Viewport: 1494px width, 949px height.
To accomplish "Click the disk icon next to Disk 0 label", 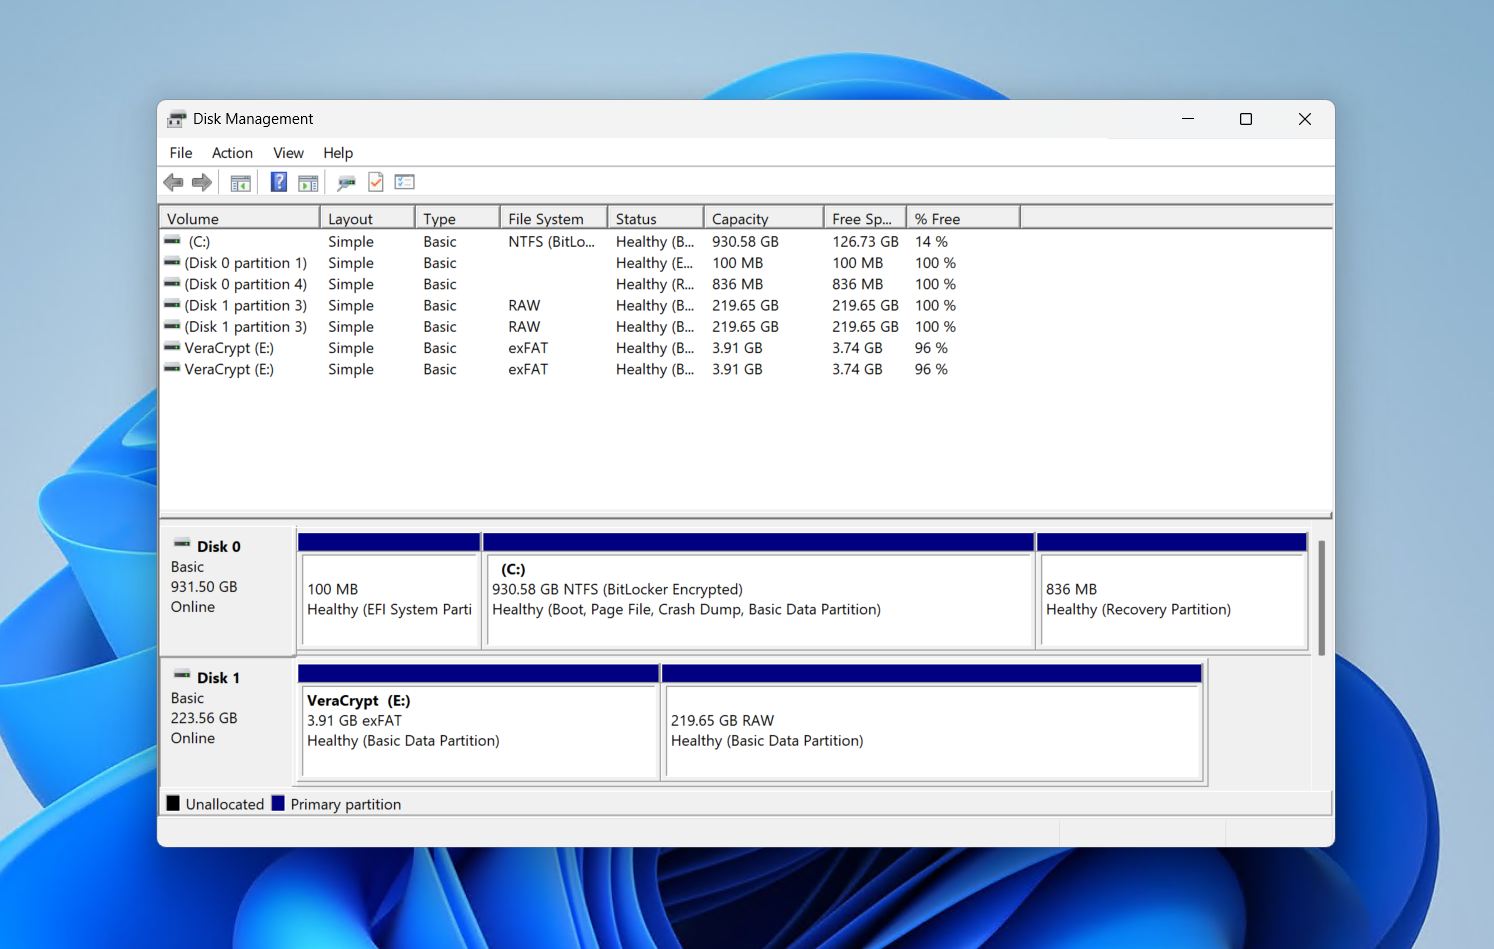I will click(182, 545).
